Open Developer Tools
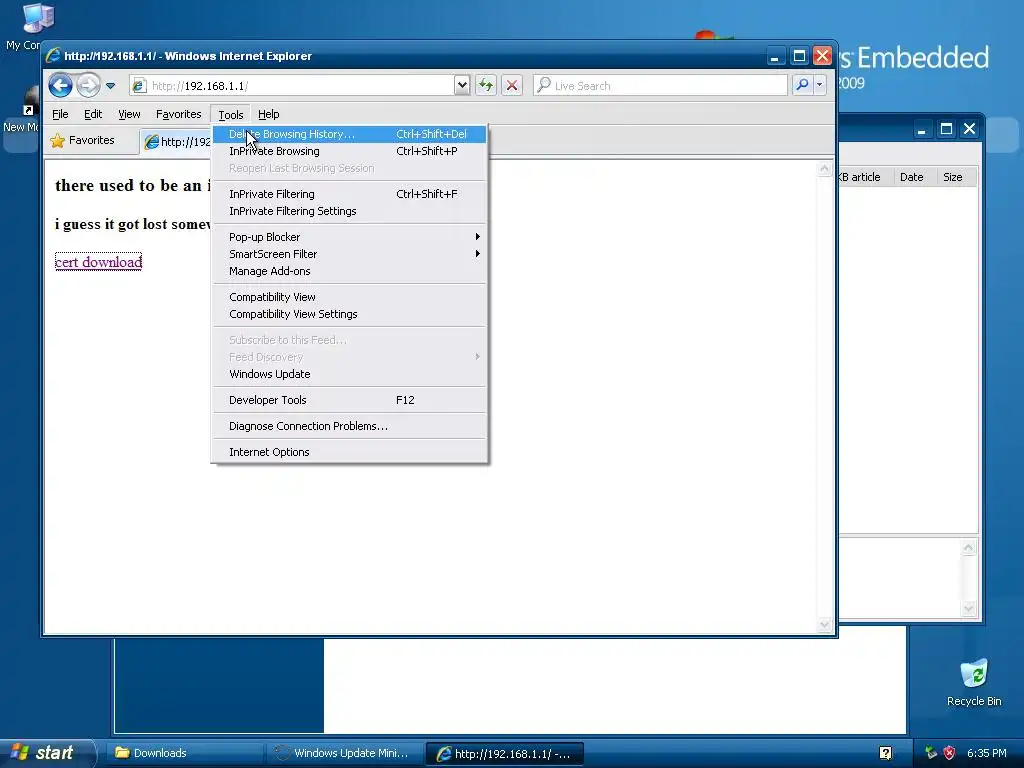The height and width of the screenshot is (768, 1024). tap(349, 400)
